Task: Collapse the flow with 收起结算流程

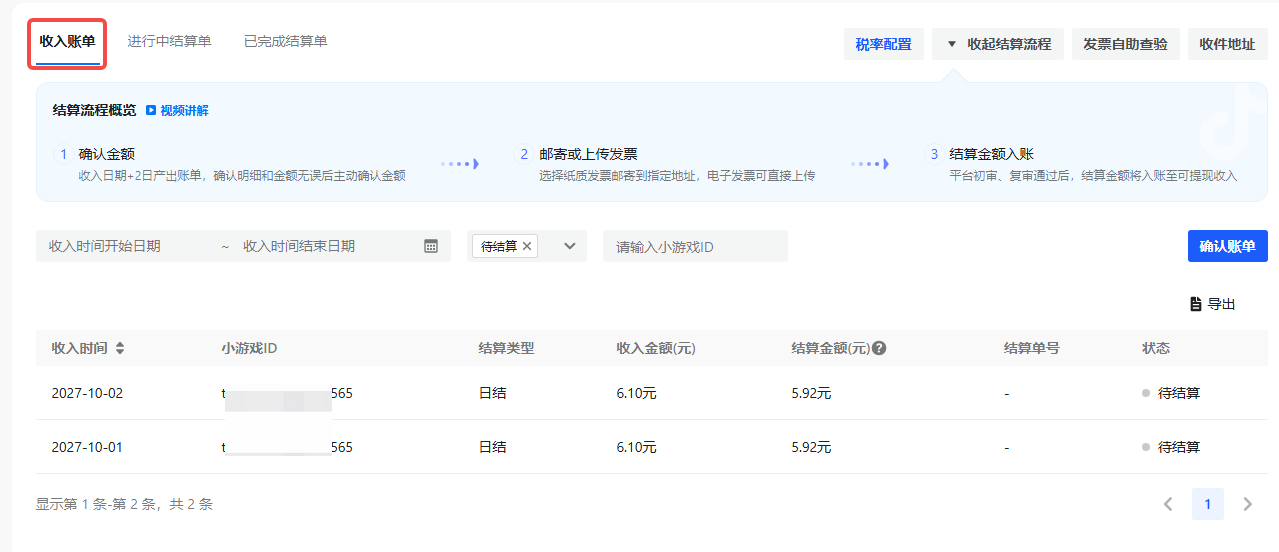Action: 998,44
